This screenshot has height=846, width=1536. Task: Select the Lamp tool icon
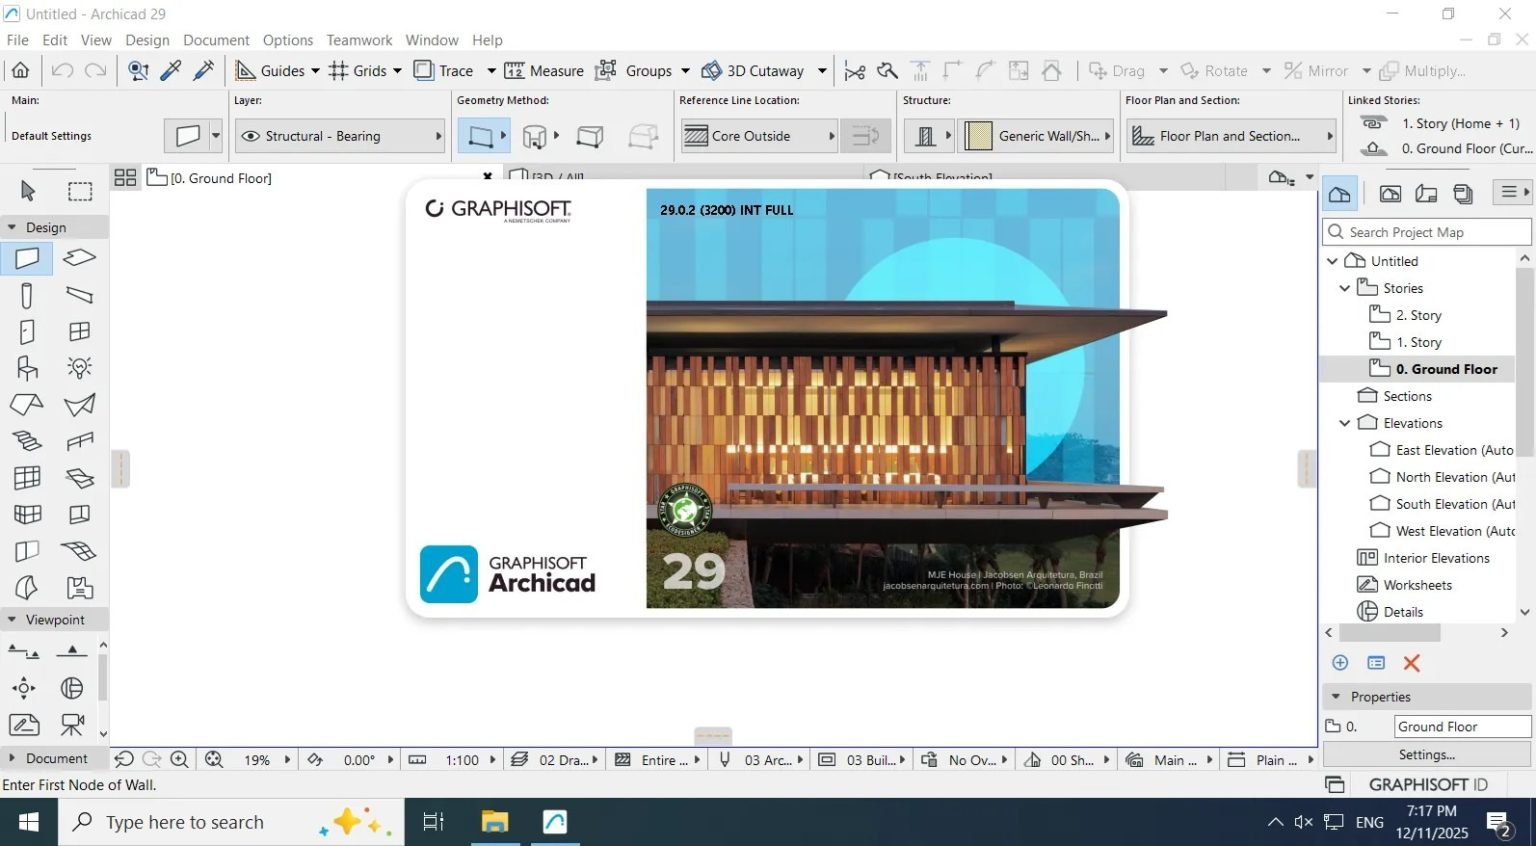coord(80,367)
